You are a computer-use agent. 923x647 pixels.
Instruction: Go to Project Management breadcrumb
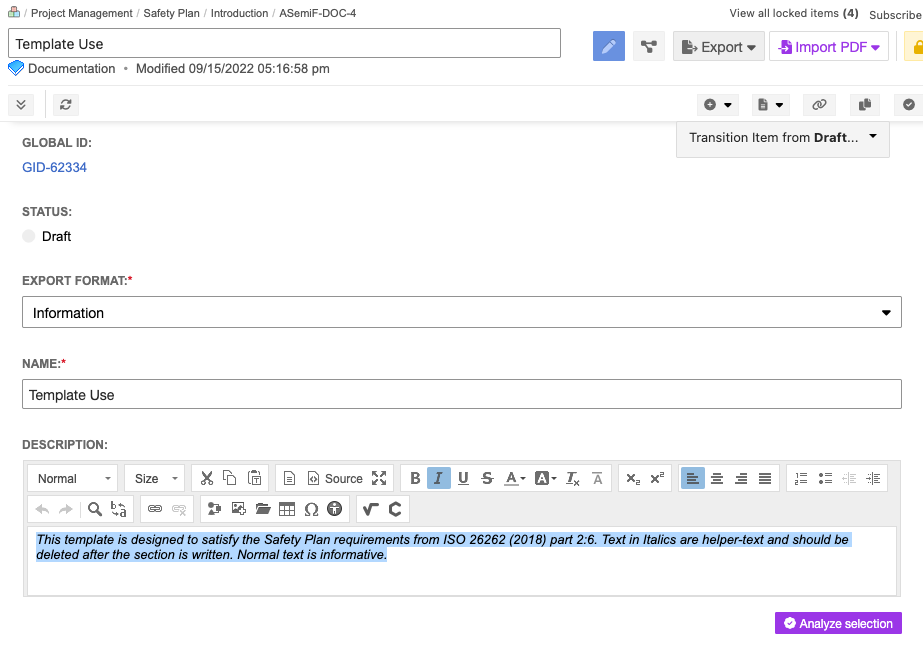pos(82,13)
